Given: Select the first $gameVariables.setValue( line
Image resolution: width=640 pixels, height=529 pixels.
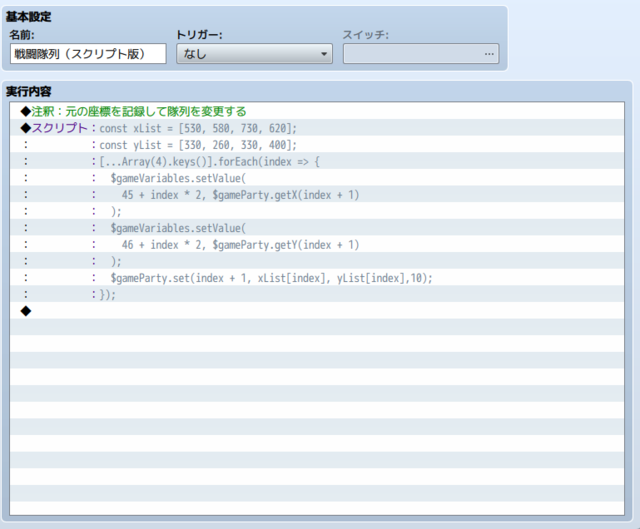Looking at the screenshot, I should [x=317, y=178].
